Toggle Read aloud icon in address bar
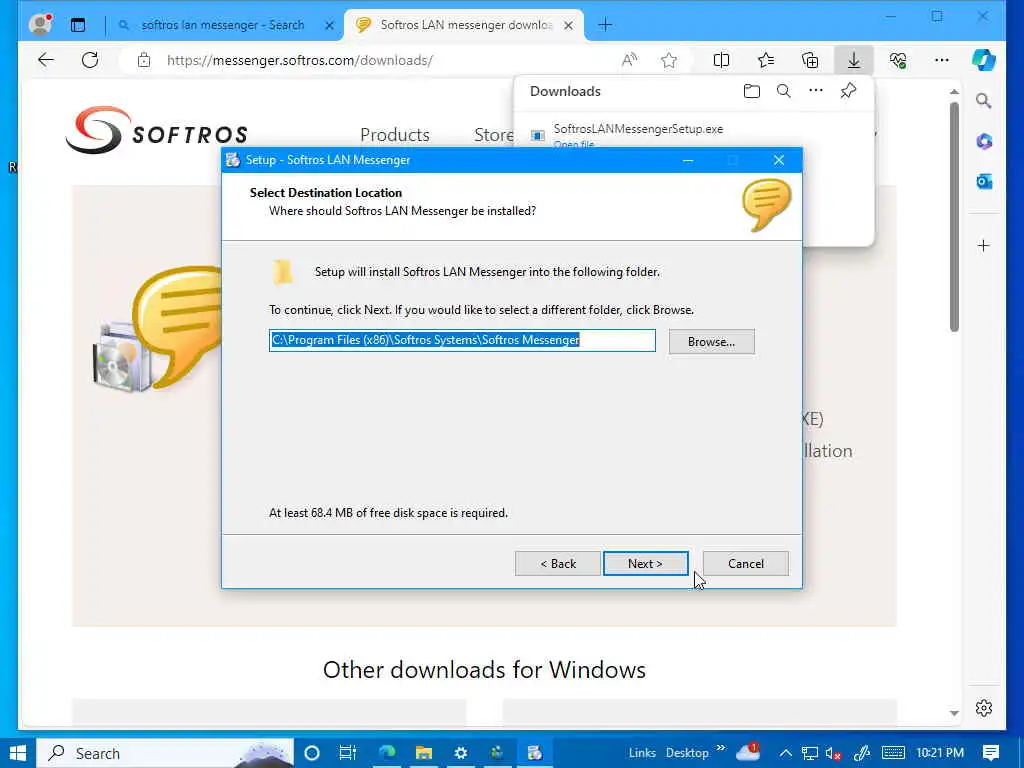 point(629,61)
